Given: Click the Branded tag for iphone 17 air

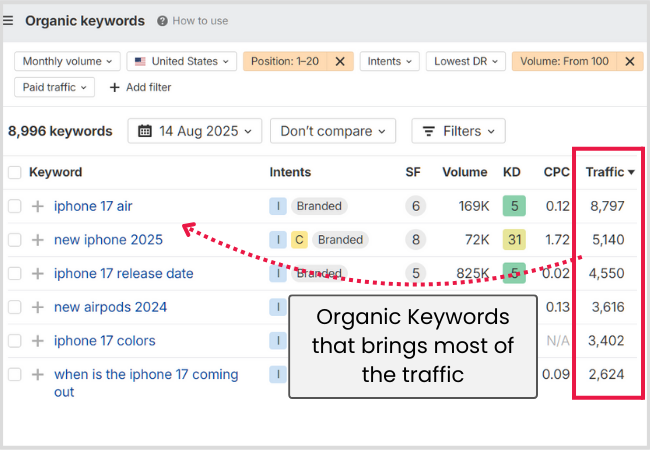Looking at the screenshot, I should tap(319, 206).
